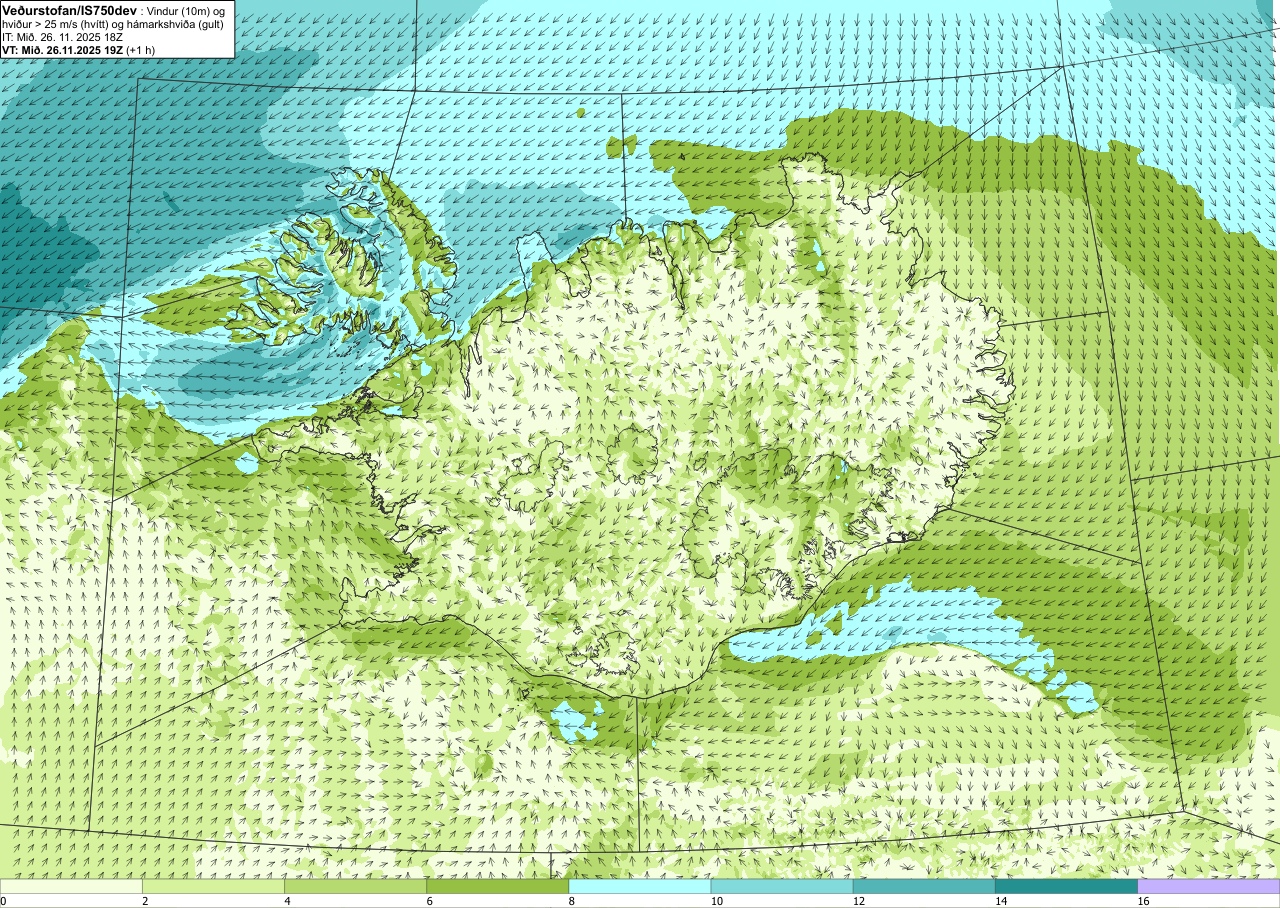Click the pale yellow 0–2 m/s legend swatch
Viewport: 1280px width, 908px height.
coord(71,886)
